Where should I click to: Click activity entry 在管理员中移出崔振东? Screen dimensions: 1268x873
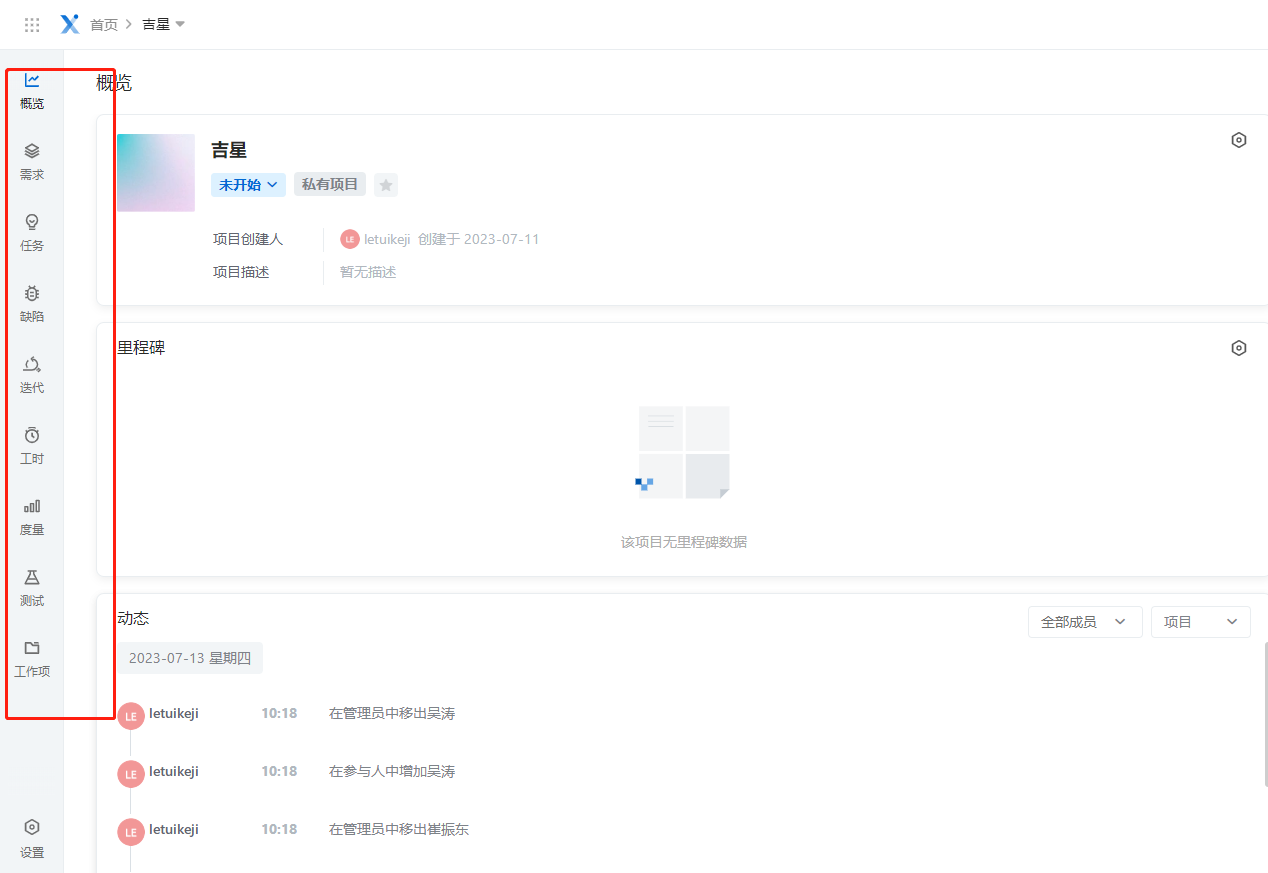399,829
